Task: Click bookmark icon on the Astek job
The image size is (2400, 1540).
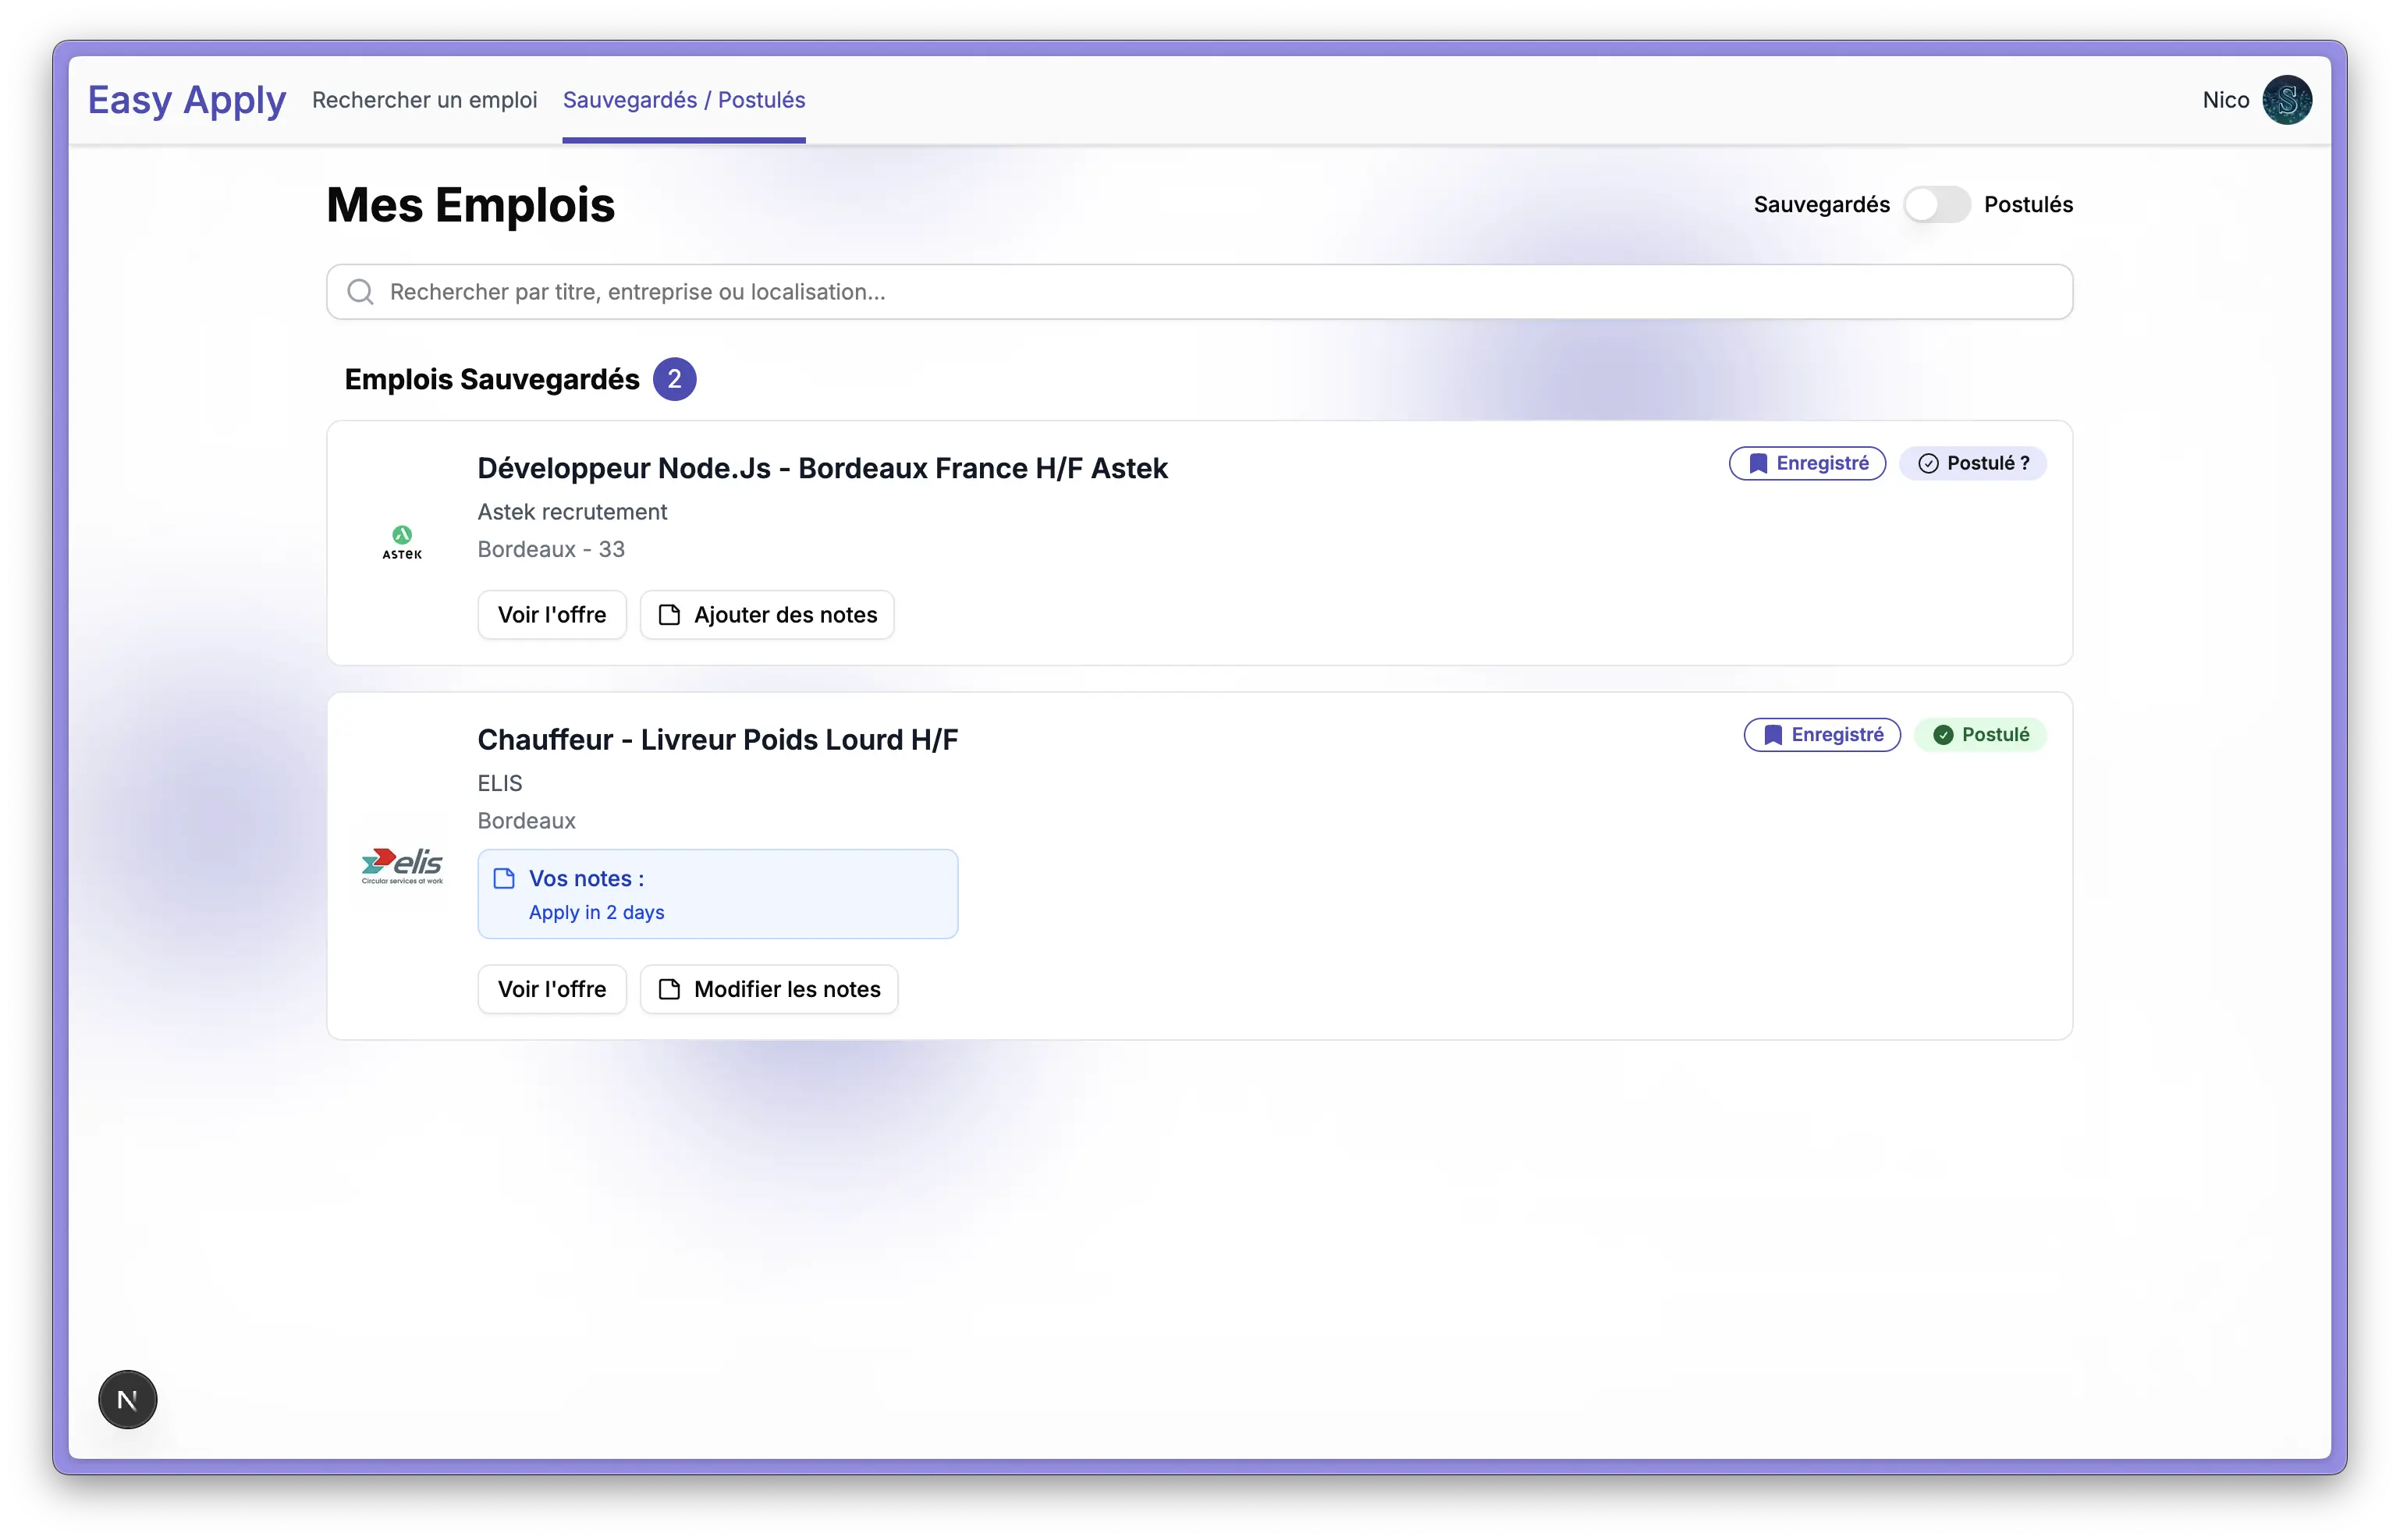Action: (x=1757, y=463)
